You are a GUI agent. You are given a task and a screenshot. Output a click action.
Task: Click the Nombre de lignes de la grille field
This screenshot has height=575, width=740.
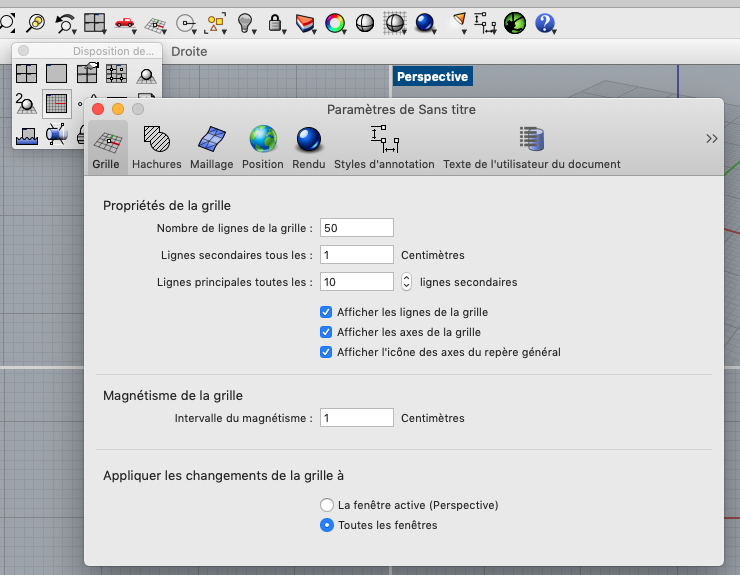click(357, 228)
